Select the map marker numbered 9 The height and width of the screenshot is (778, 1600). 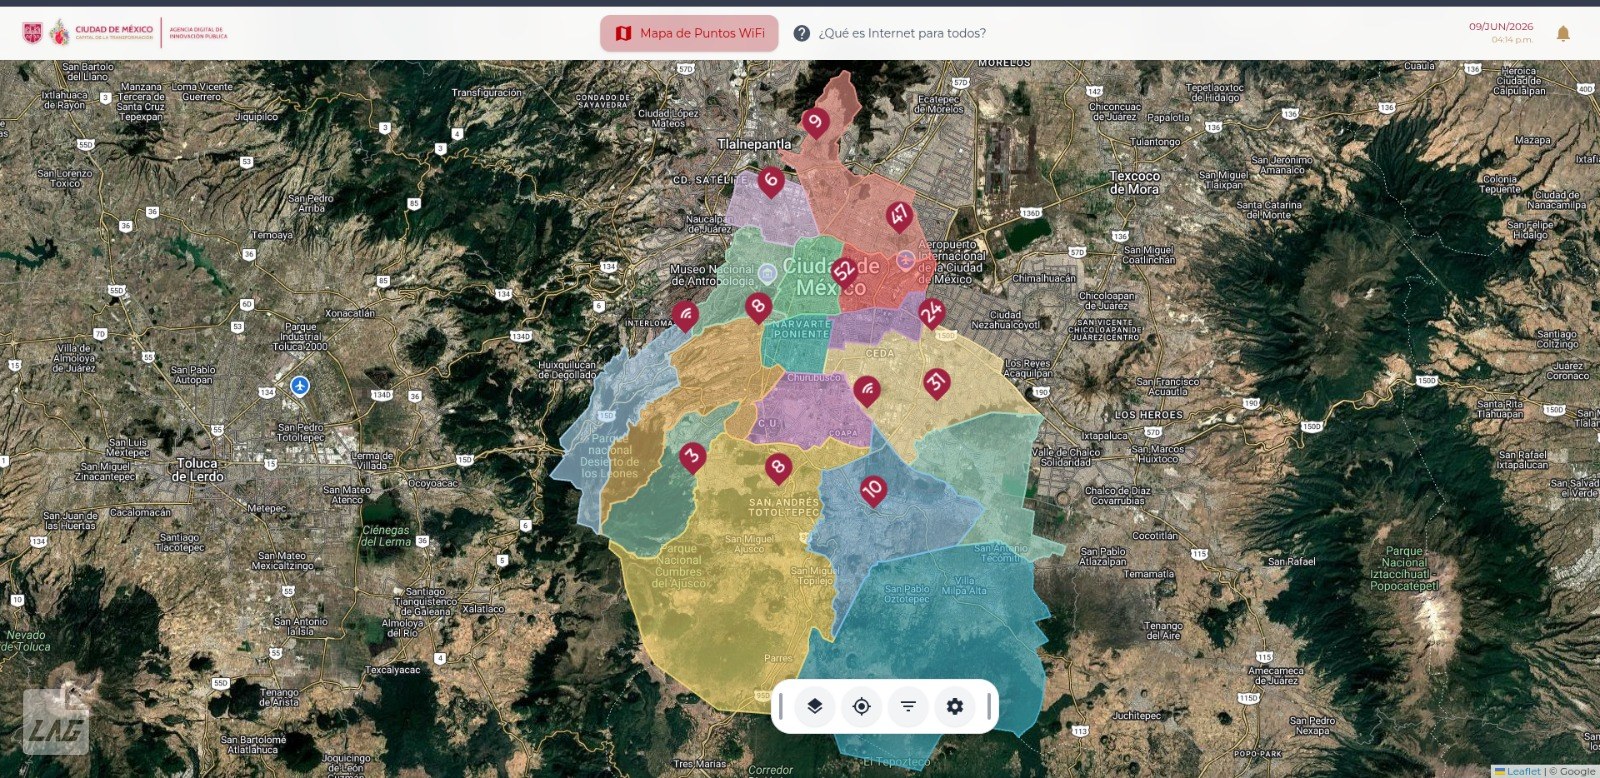point(815,123)
